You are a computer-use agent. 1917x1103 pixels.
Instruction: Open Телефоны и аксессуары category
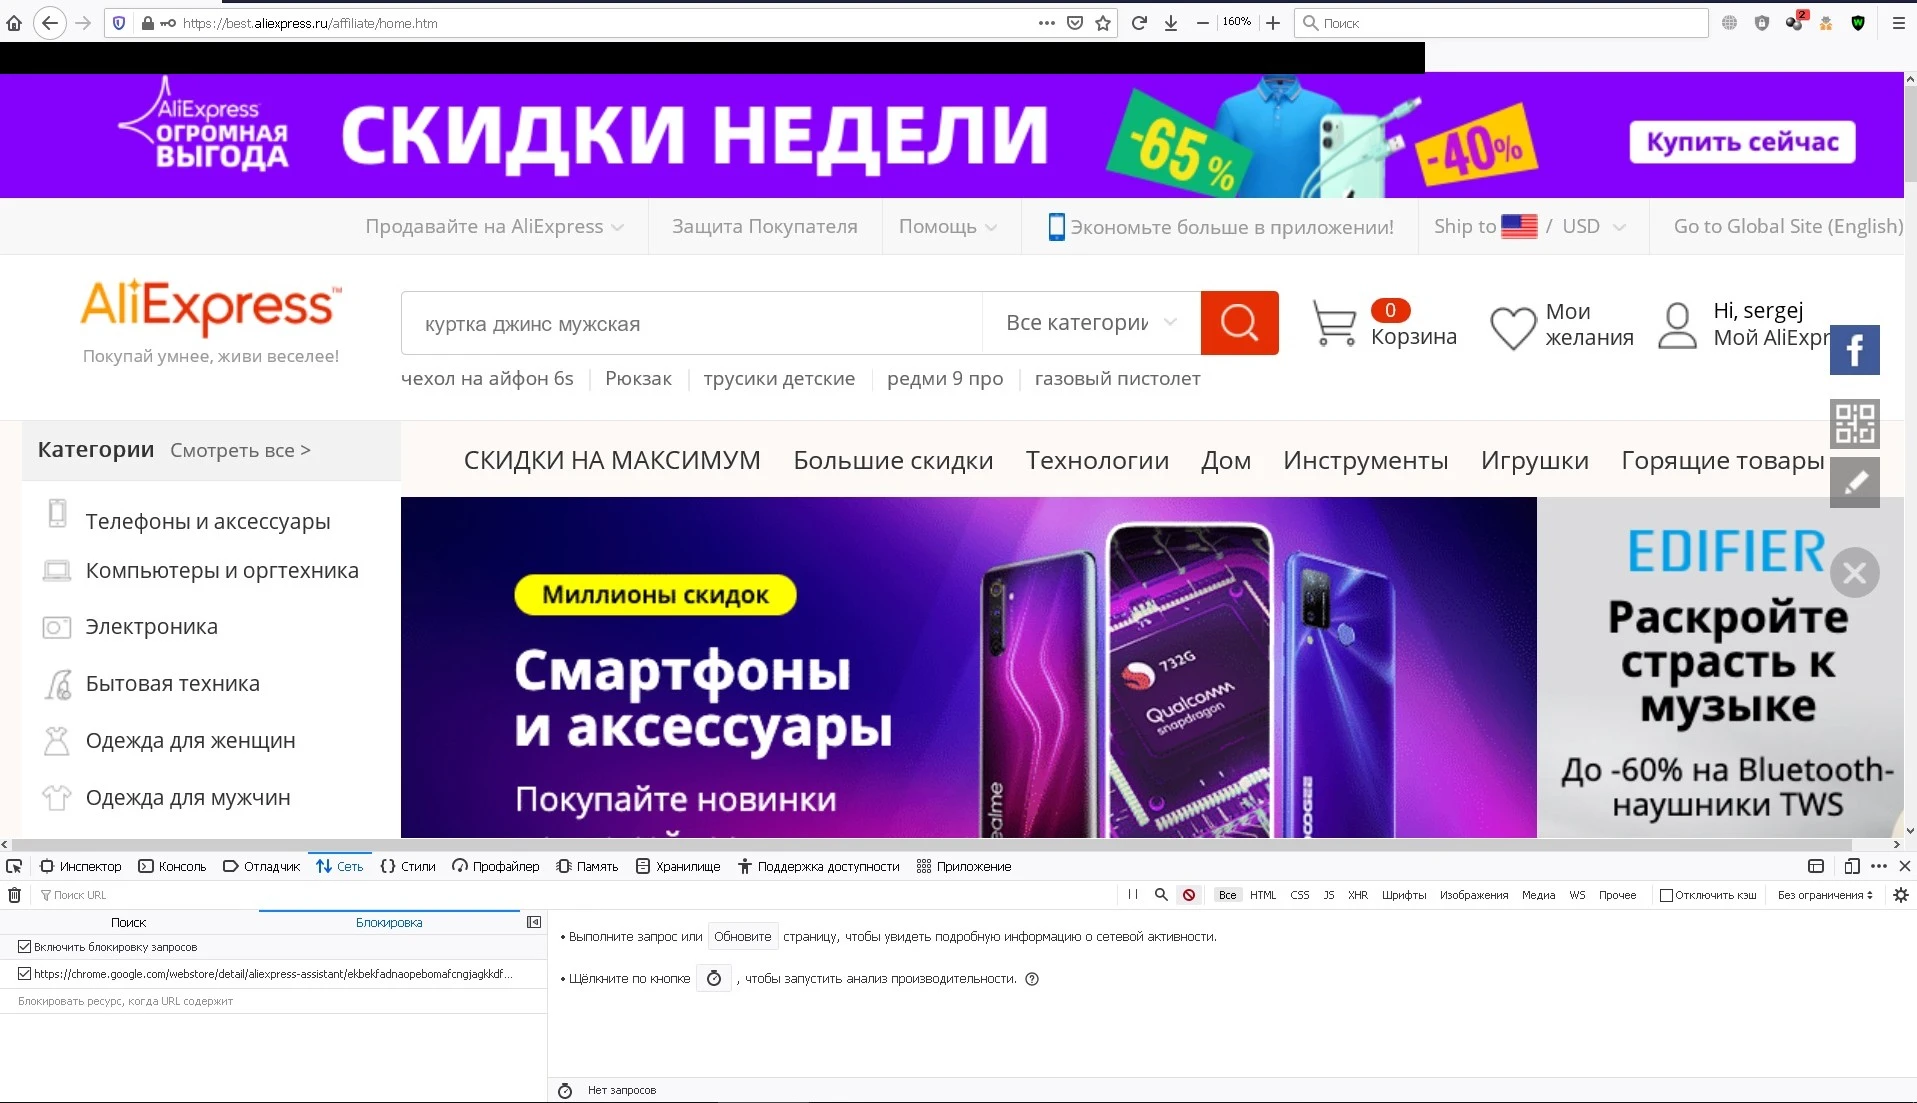(208, 521)
